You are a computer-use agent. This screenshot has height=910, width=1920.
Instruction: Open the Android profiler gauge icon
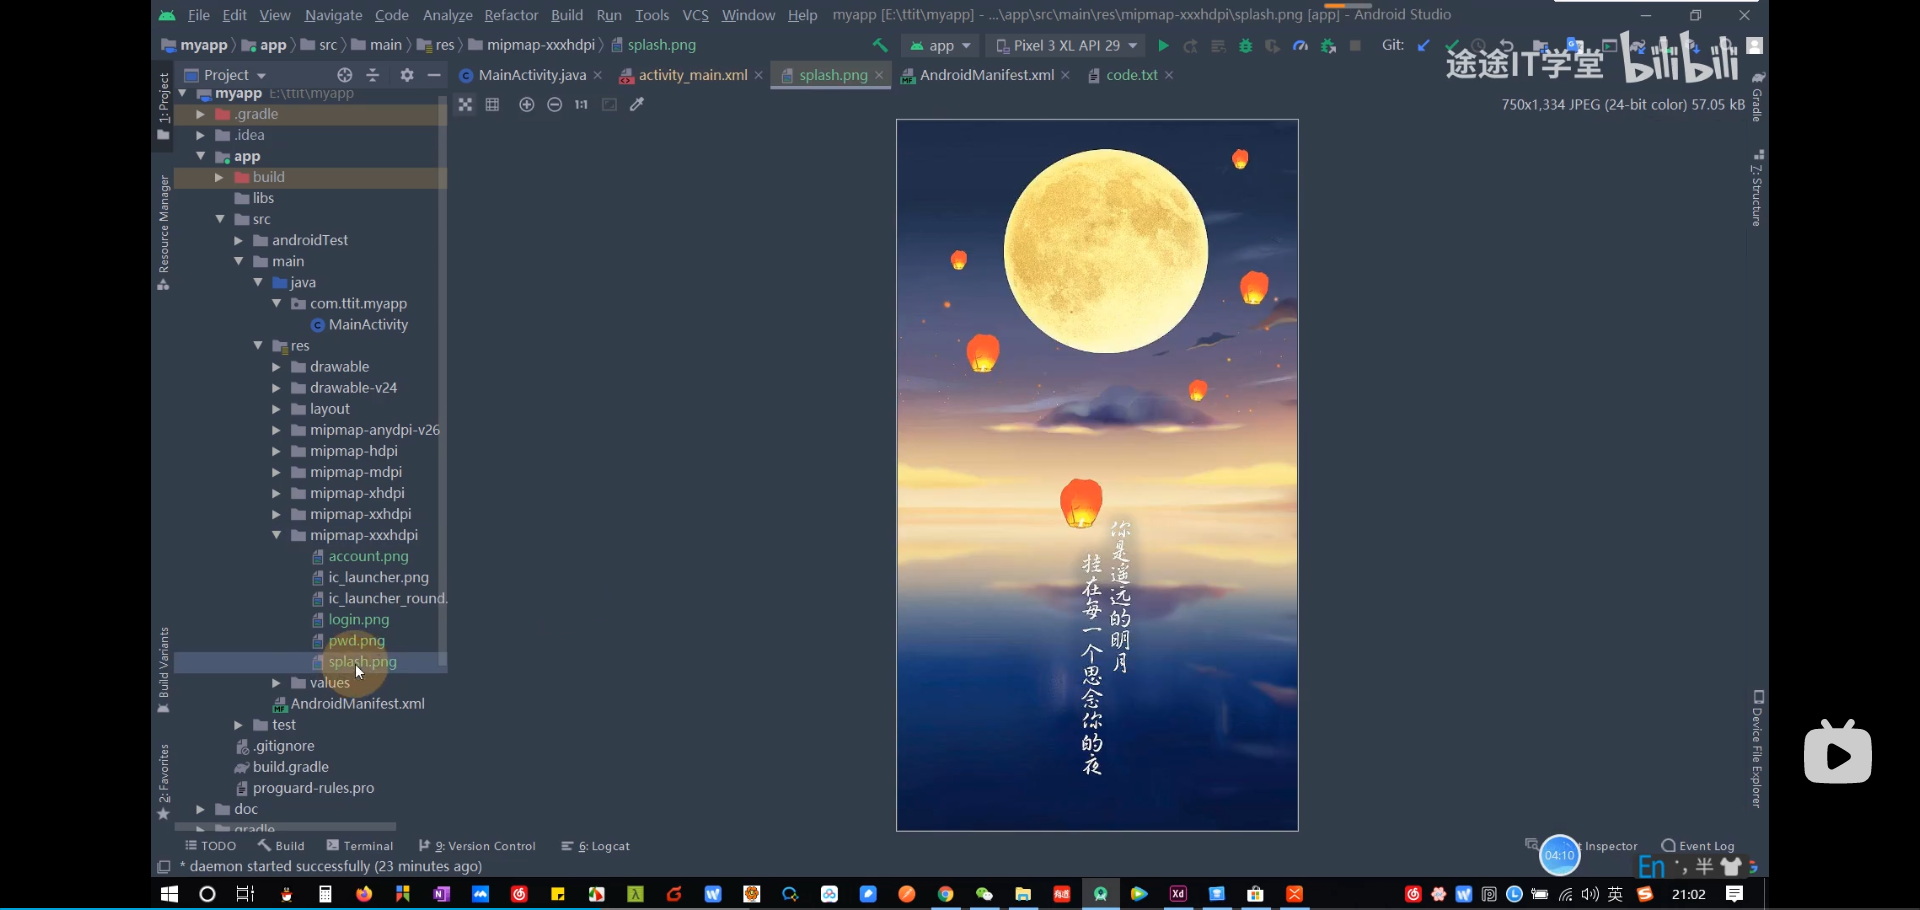[1300, 46]
